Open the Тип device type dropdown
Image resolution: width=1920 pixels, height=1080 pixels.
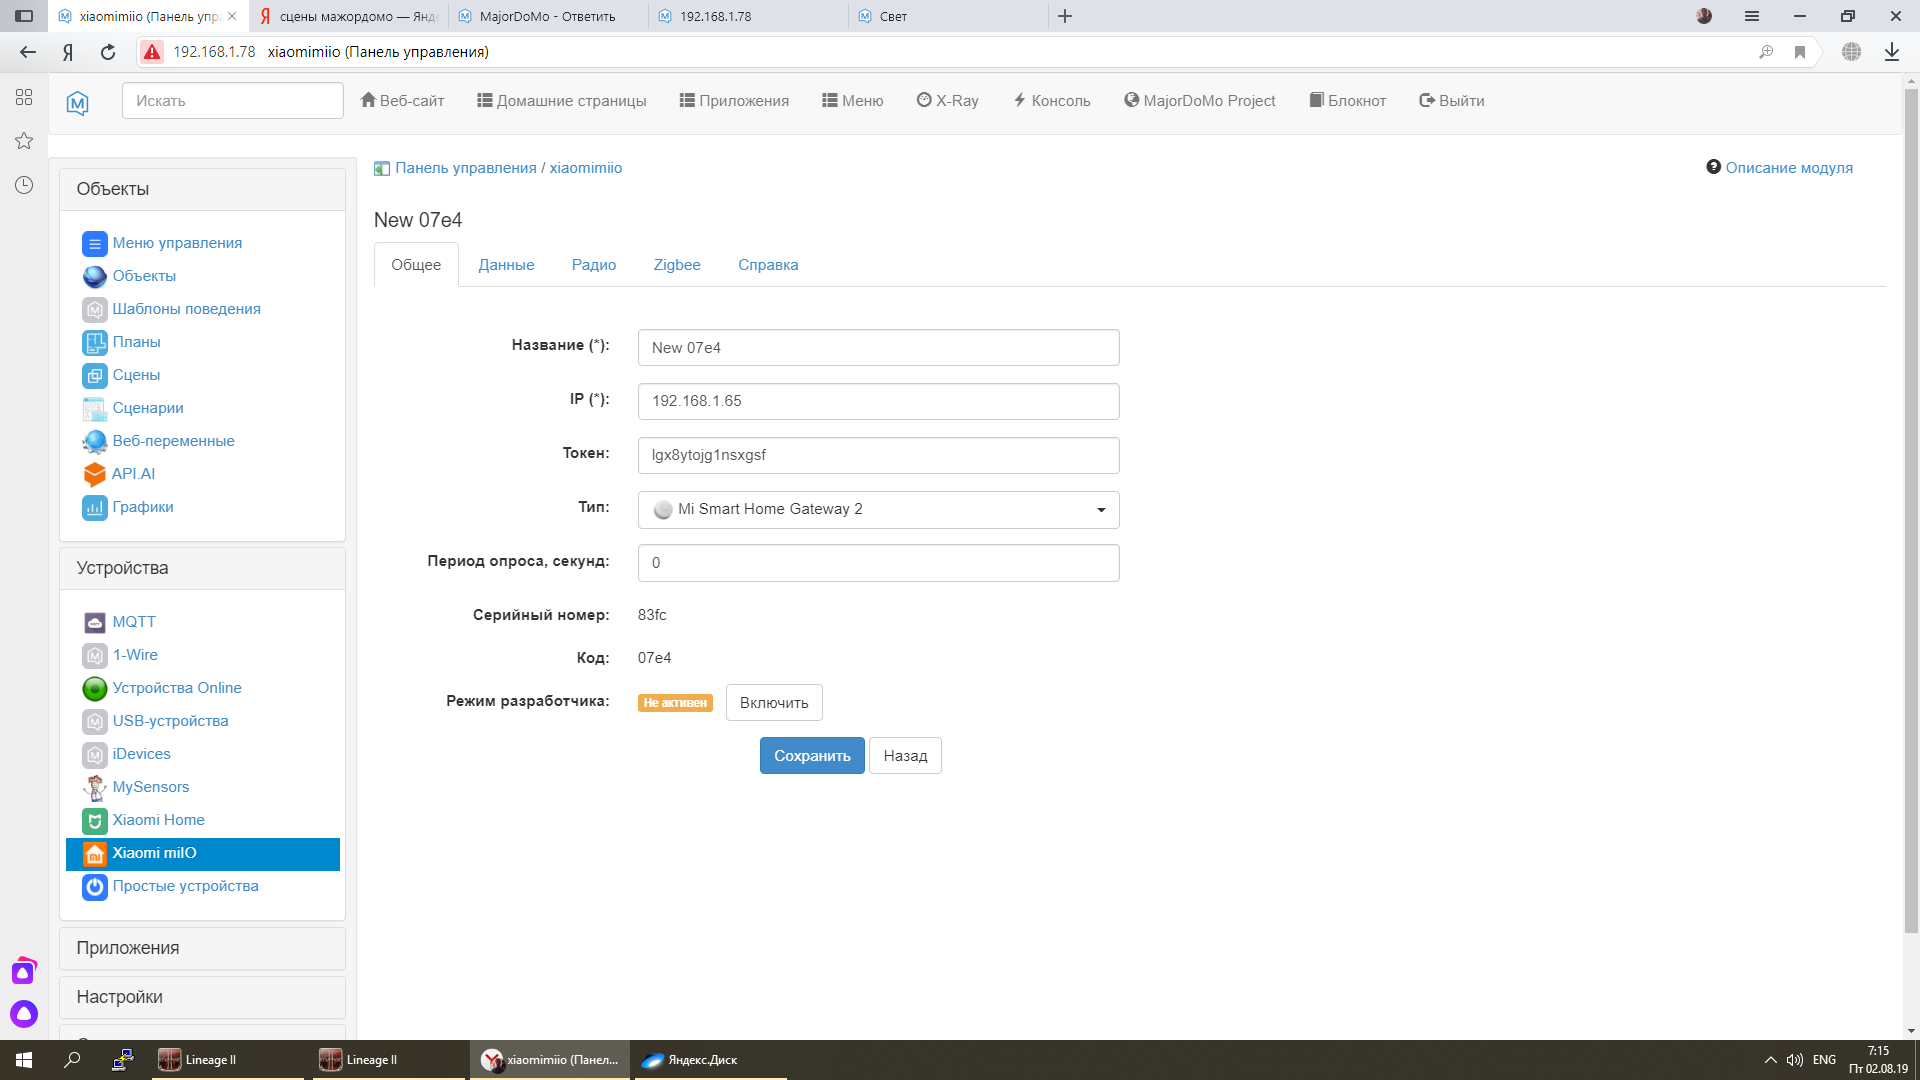878,510
